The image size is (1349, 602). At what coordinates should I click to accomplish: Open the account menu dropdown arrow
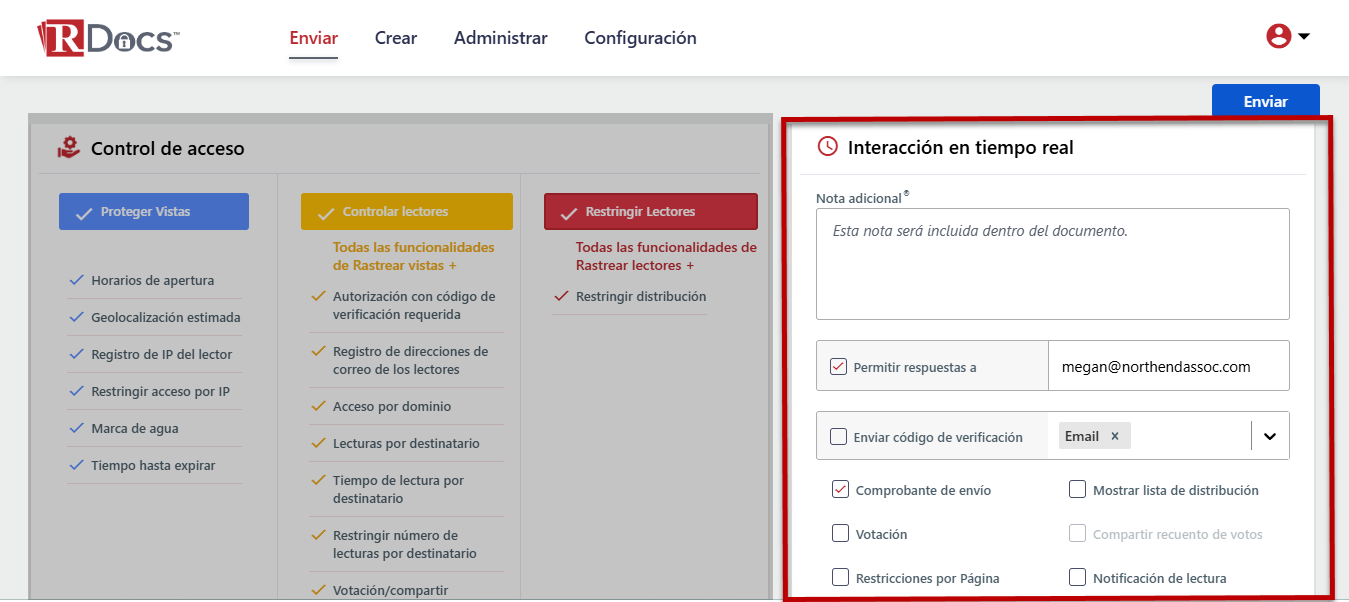tap(1304, 37)
